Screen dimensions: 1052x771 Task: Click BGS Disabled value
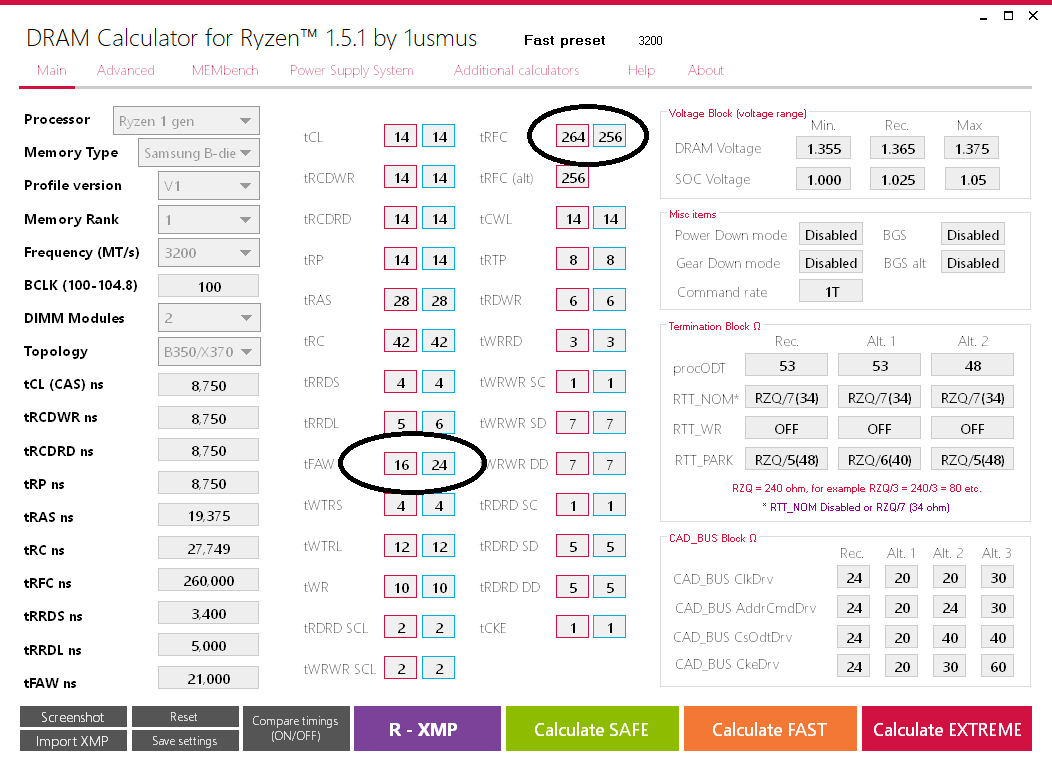[972, 235]
